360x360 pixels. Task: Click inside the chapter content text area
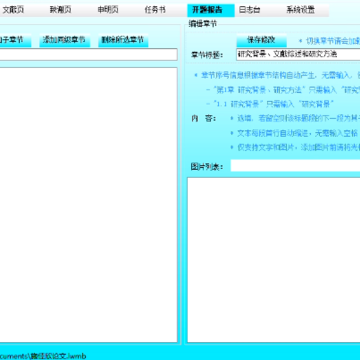click(274, 260)
